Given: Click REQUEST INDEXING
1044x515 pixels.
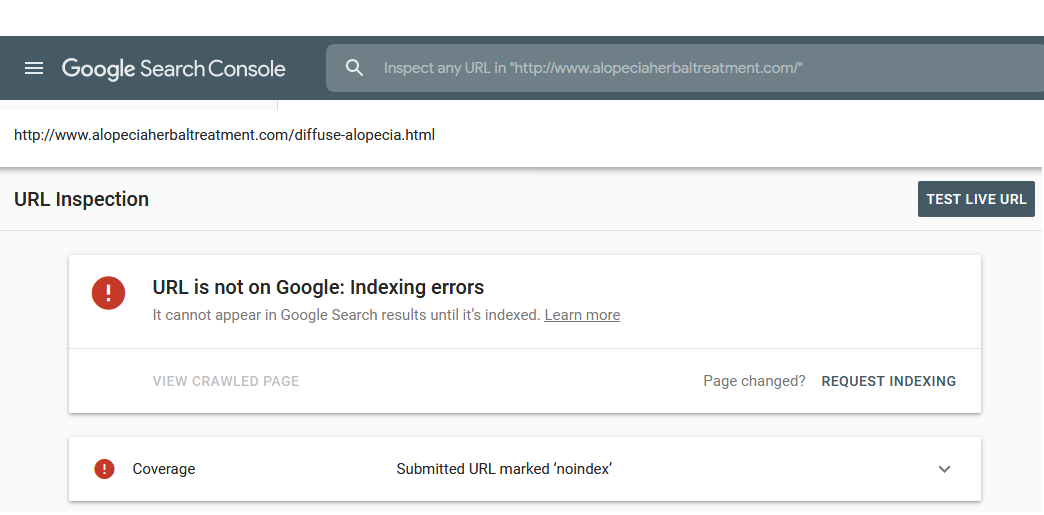Looking at the screenshot, I should click(889, 381).
